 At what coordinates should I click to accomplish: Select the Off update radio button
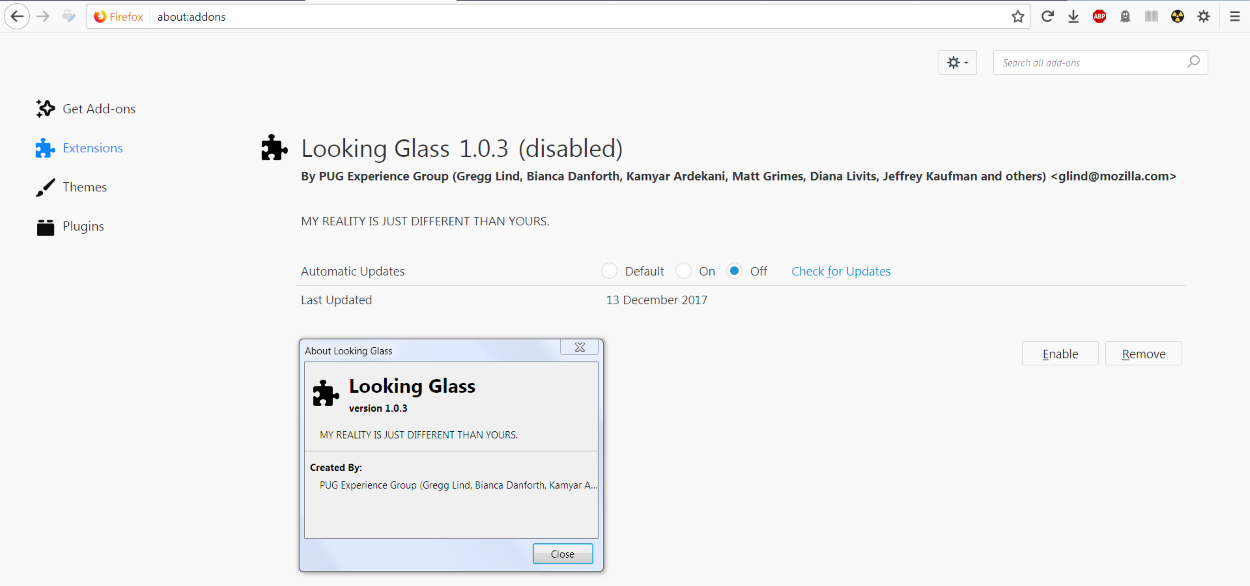tap(734, 271)
